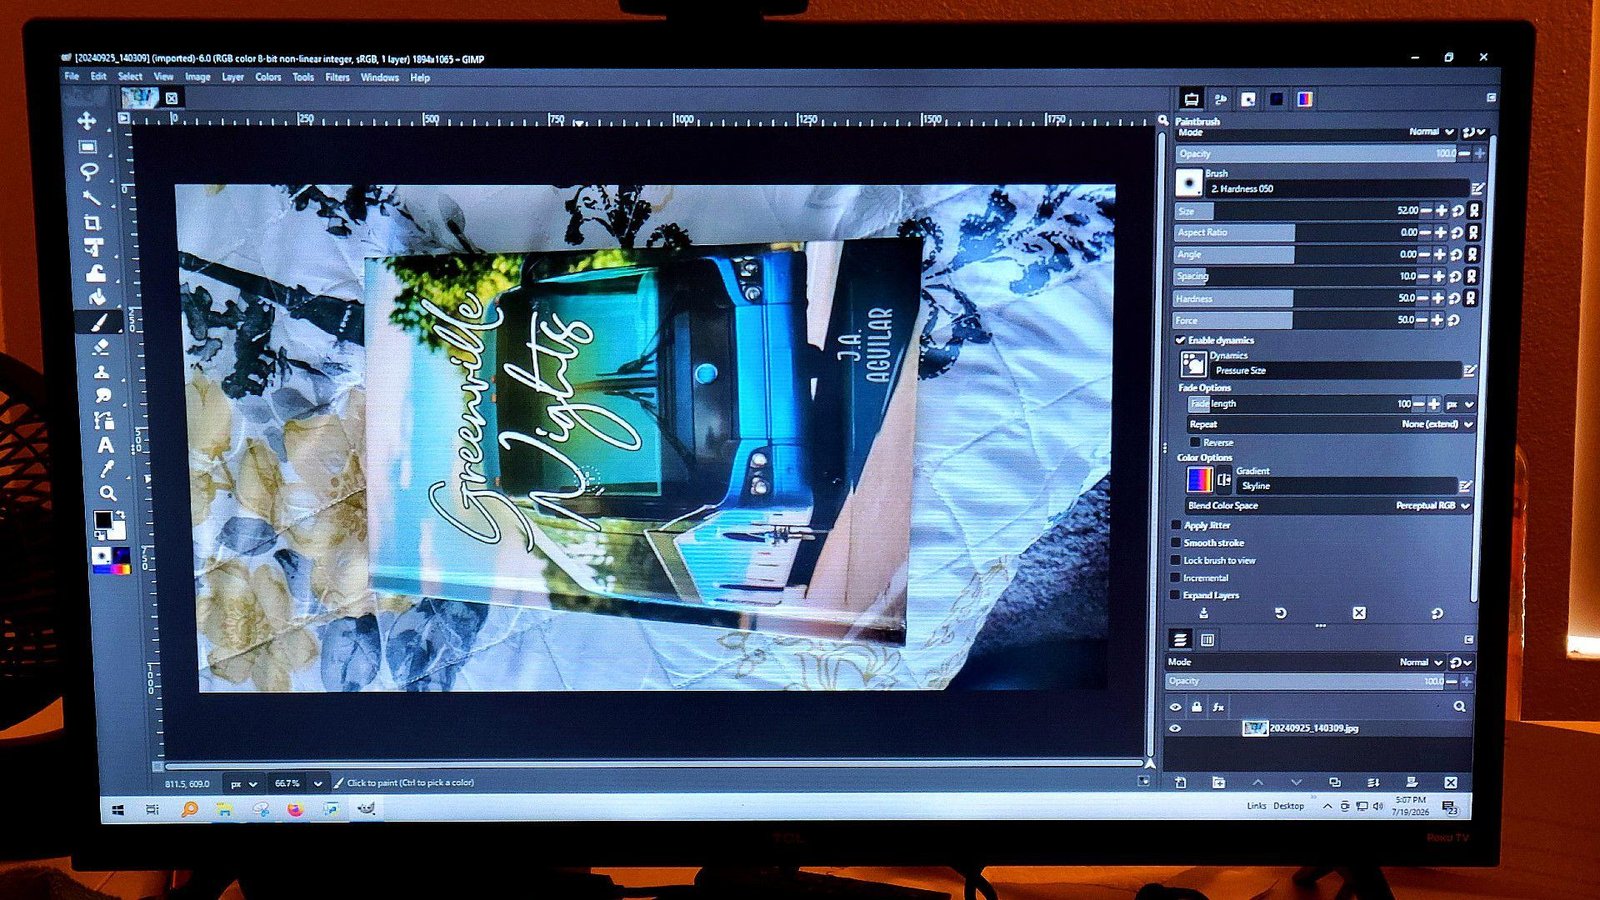Edit the Pressure Size dynamics

(x=1470, y=370)
